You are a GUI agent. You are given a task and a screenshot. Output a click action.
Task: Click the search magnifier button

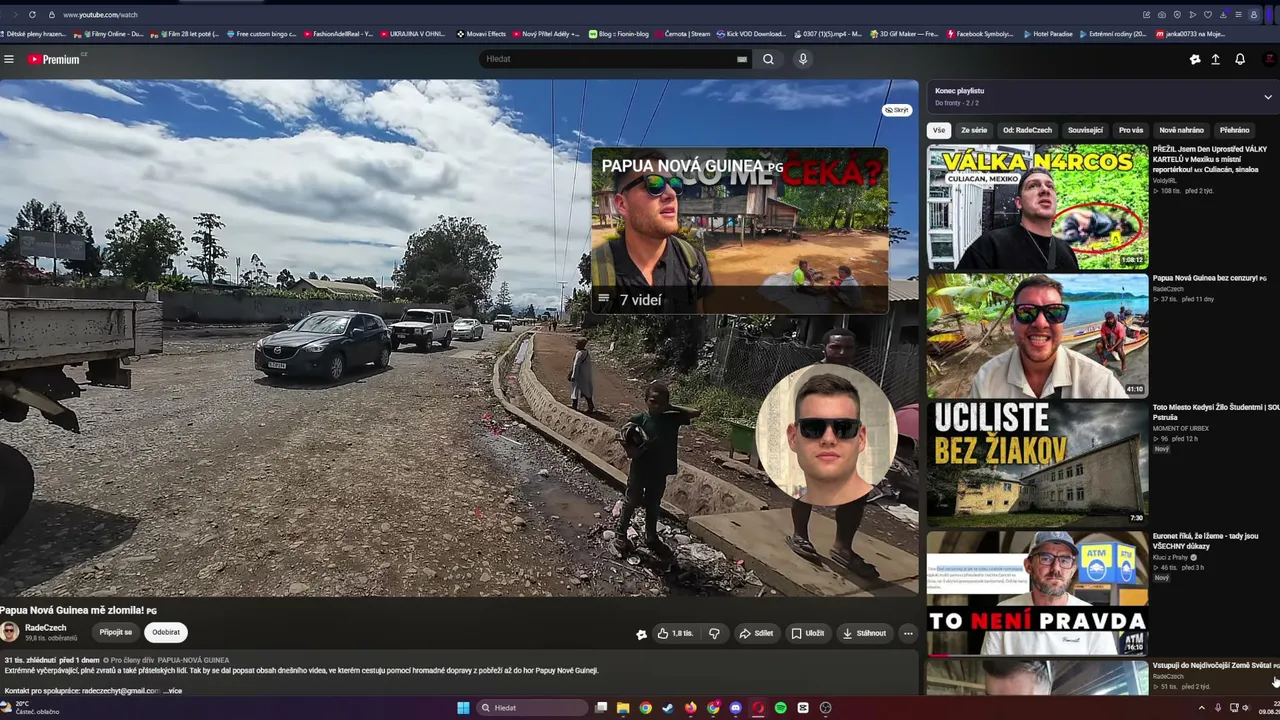coord(768,59)
